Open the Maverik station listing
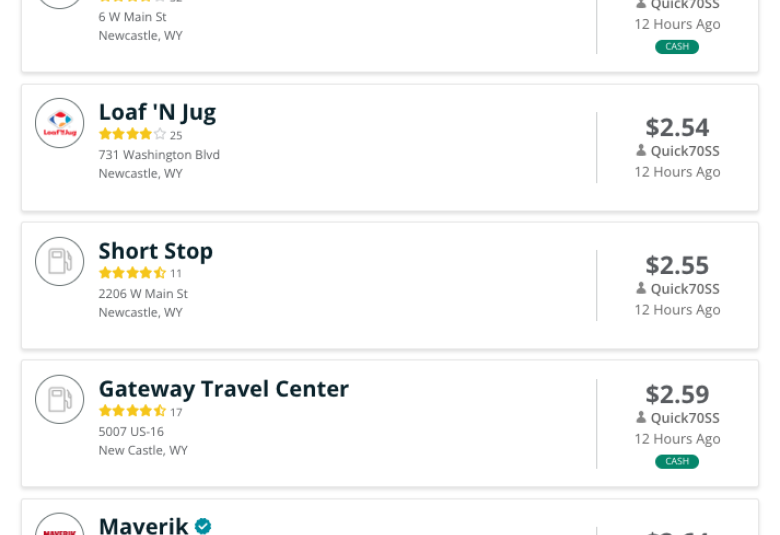Image resolution: width=780 pixels, height=535 pixels. click(x=143, y=526)
